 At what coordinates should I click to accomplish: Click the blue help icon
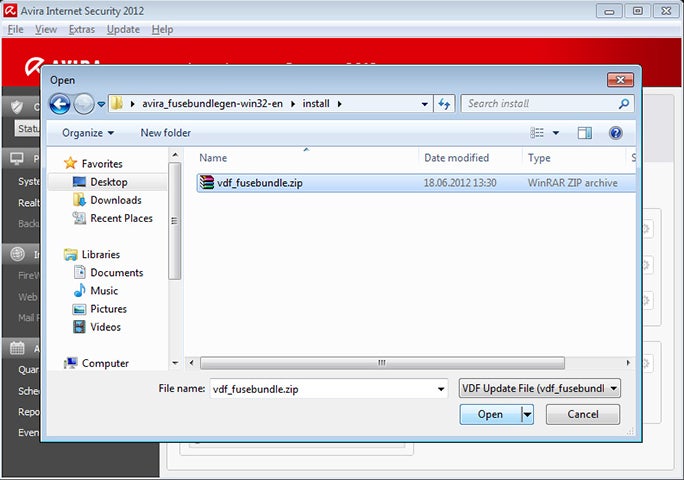616,133
